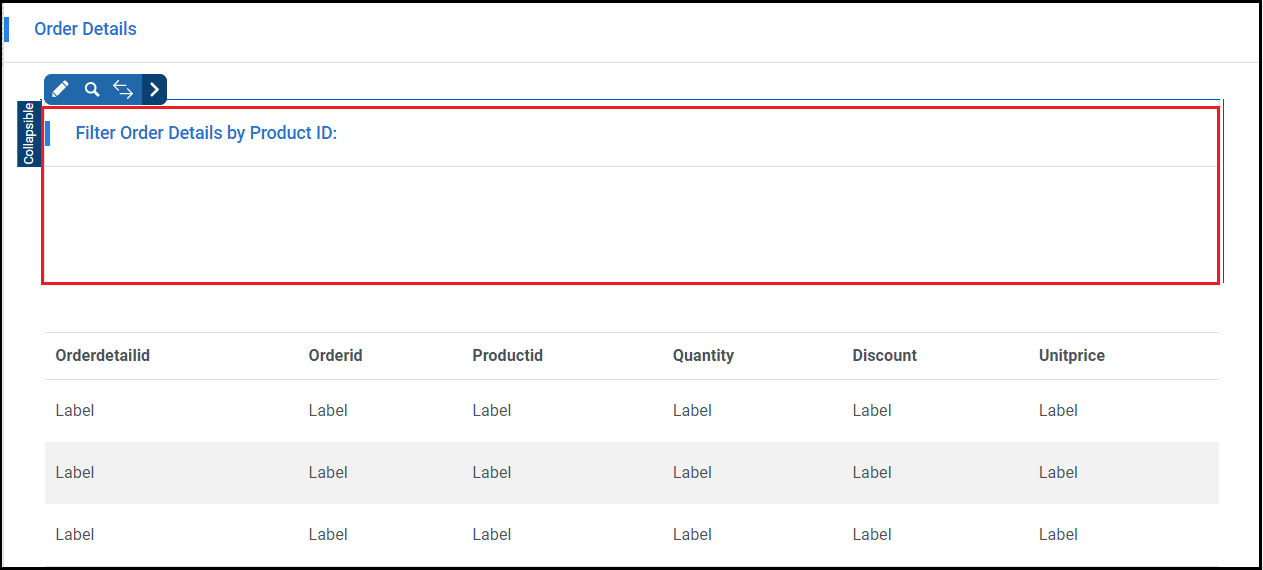This screenshot has height=570, width=1263.
Task: Click the Productid column header
Action: coord(507,355)
